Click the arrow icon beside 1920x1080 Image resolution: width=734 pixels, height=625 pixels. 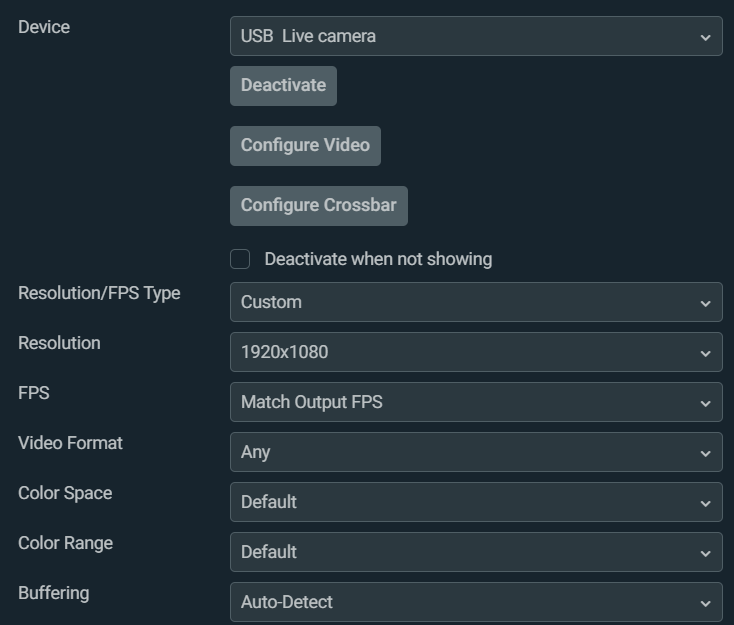[705, 353]
